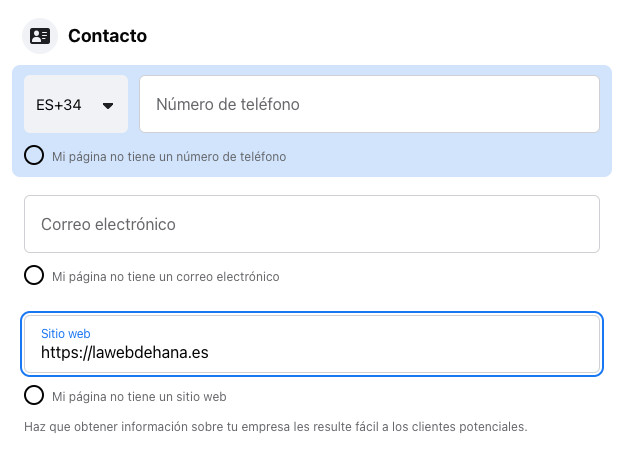This screenshot has height=465, width=628.
Task: Click the ES+34 country code text
Action: [x=59, y=105]
